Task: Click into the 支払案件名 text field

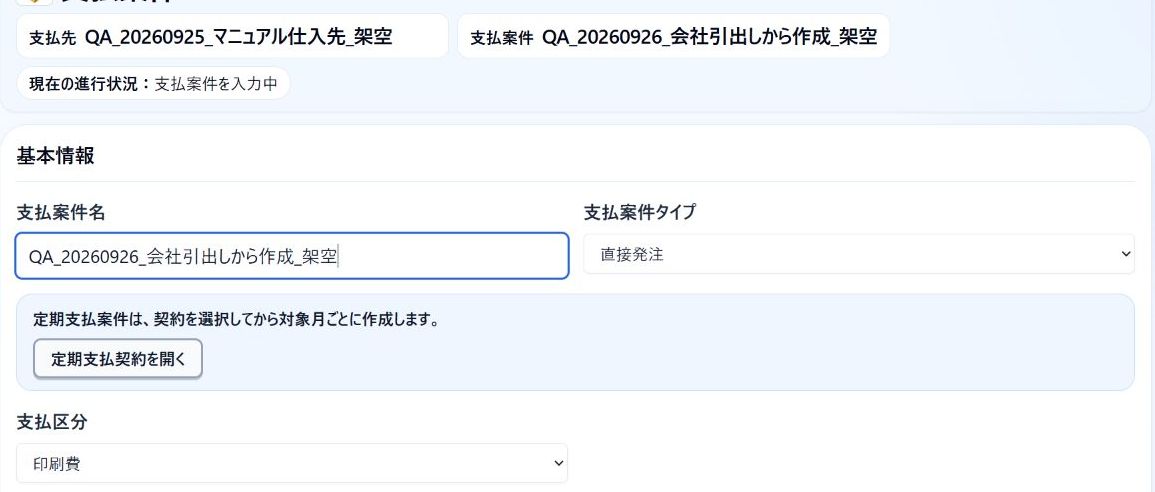Action: coord(292,256)
